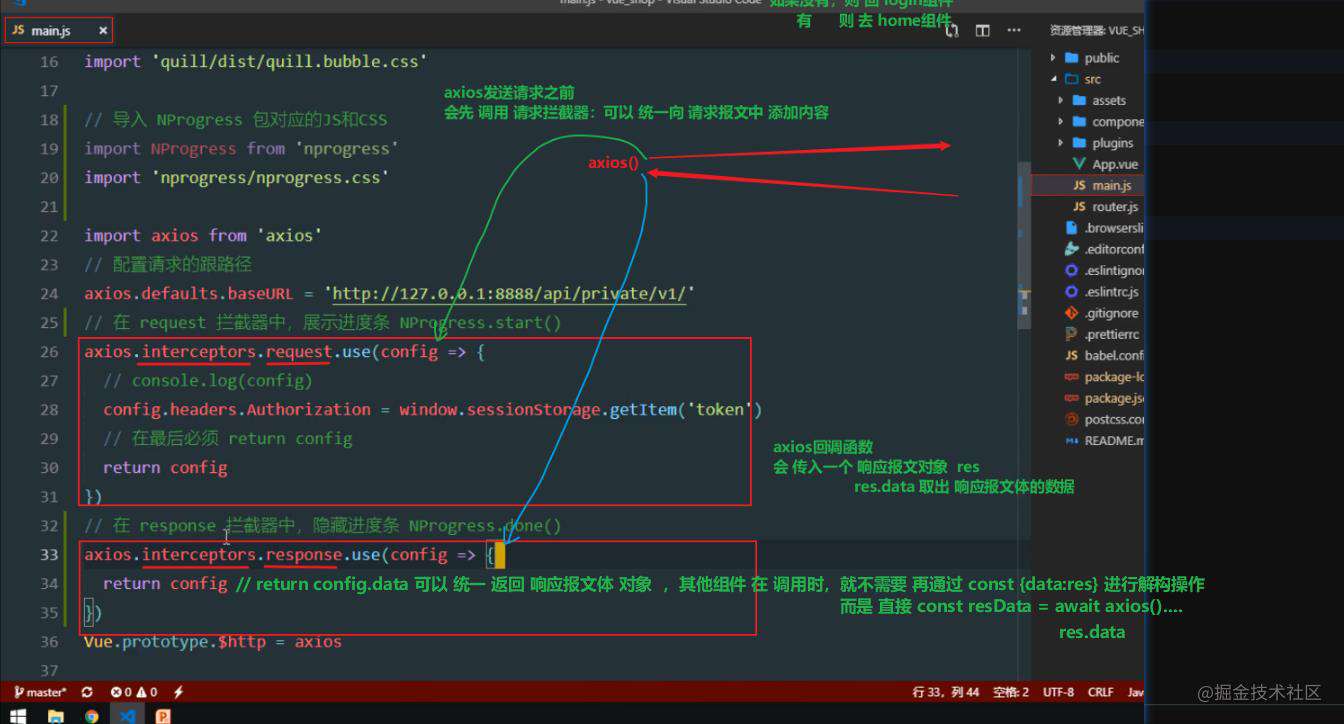Open the .prettierrc file
The image size is (1344, 724).
(1111, 334)
